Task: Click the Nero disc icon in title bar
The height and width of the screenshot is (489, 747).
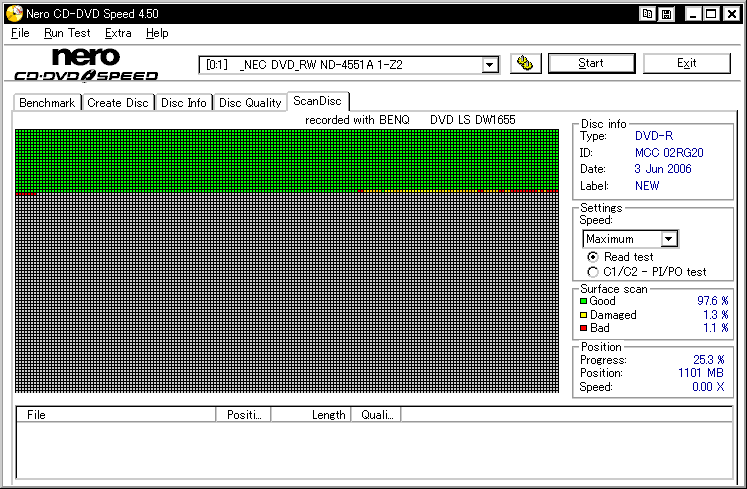Action: tap(14, 13)
